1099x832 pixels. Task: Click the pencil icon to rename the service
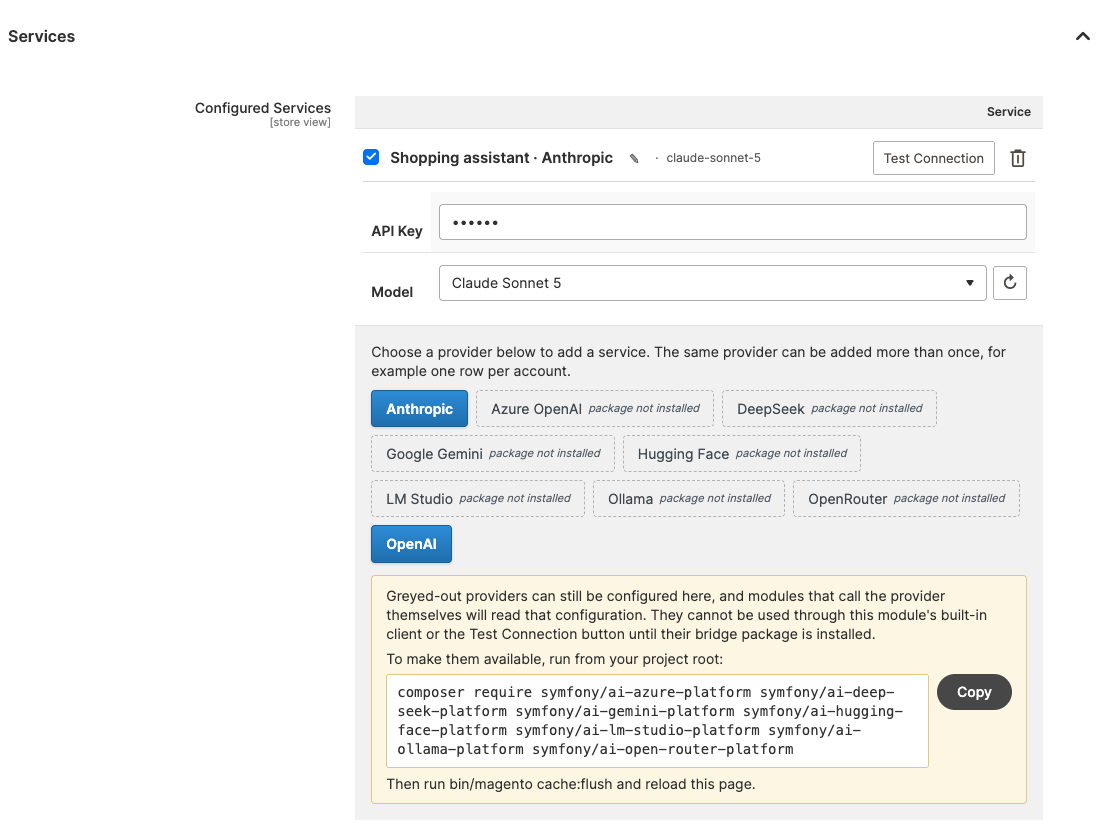(634, 158)
